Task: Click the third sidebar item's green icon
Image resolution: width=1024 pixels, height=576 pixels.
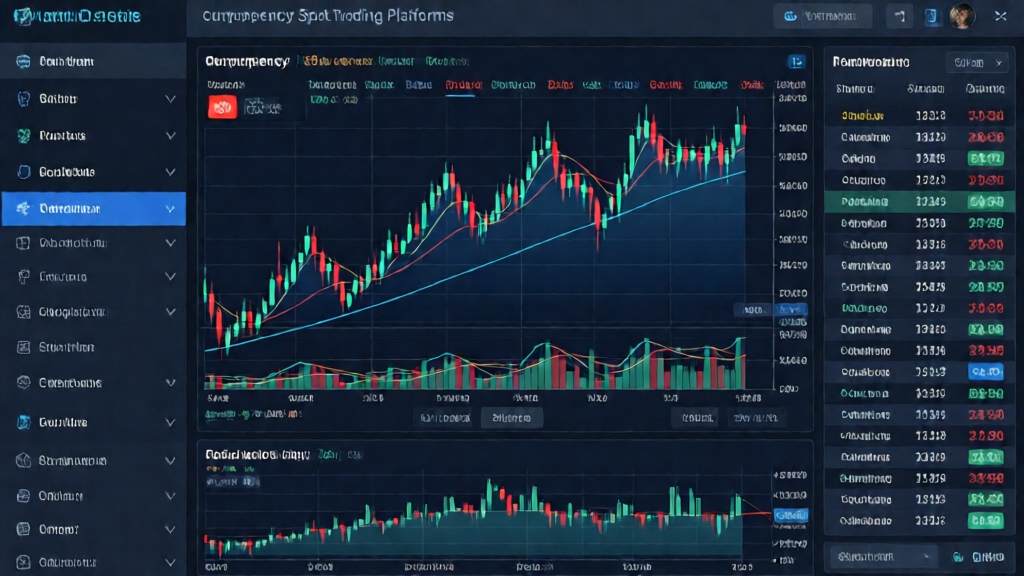Action: pyautogui.click(x=24, y=136)
